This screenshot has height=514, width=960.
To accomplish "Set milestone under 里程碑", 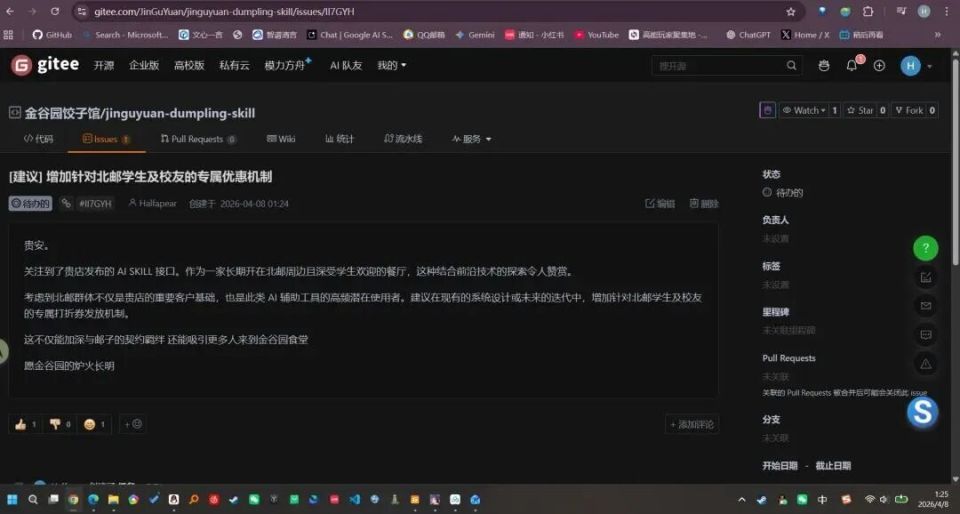I will coord(789,330).
